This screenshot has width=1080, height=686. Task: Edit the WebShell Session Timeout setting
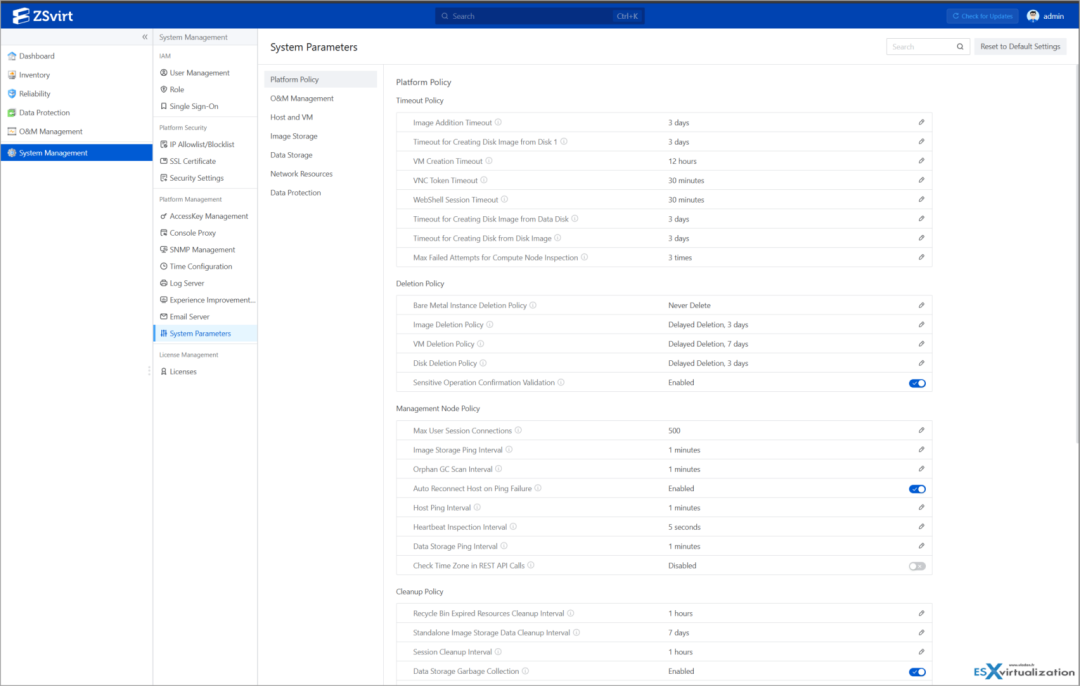921,200
